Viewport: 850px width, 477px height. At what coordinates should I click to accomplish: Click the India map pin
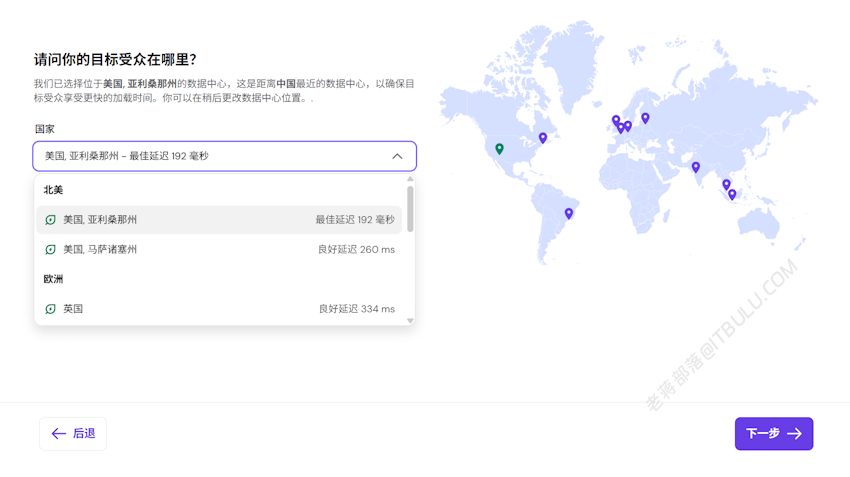(696, 167)
